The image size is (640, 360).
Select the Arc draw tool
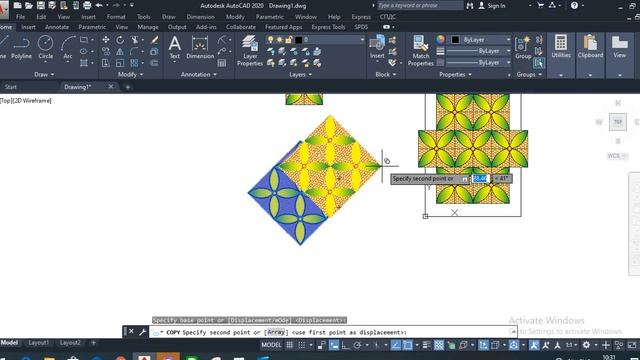[x=68, y=48]
